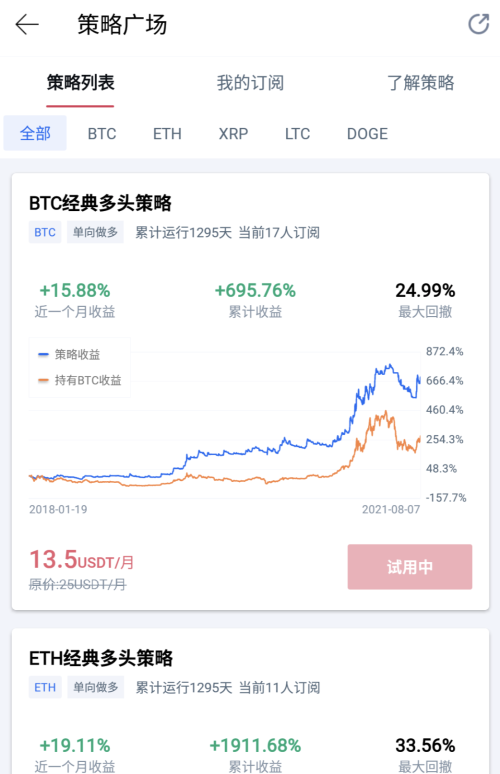Switch to 我的订阅 tab
The image size is (500, 774).
[x=250, y=82]
